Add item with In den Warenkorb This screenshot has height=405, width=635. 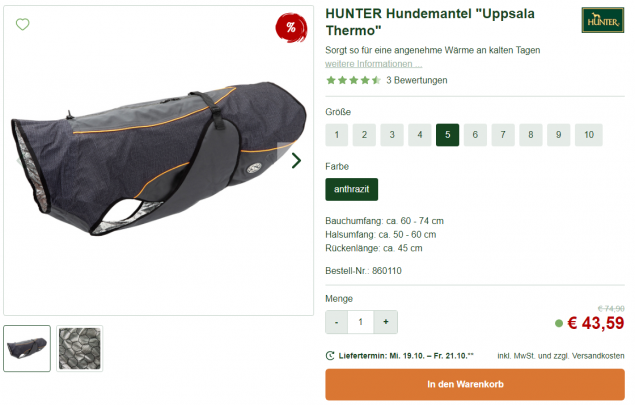475,384
